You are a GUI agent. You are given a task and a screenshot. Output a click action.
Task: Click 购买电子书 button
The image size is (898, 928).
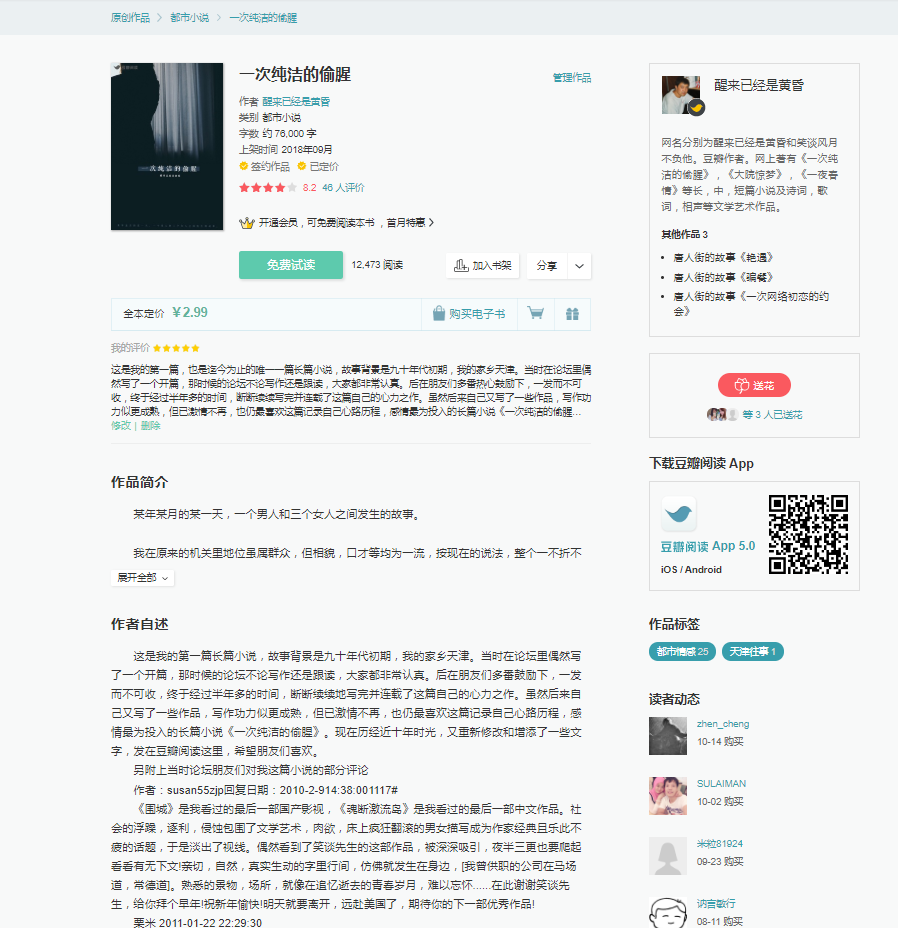pos(469,314)
